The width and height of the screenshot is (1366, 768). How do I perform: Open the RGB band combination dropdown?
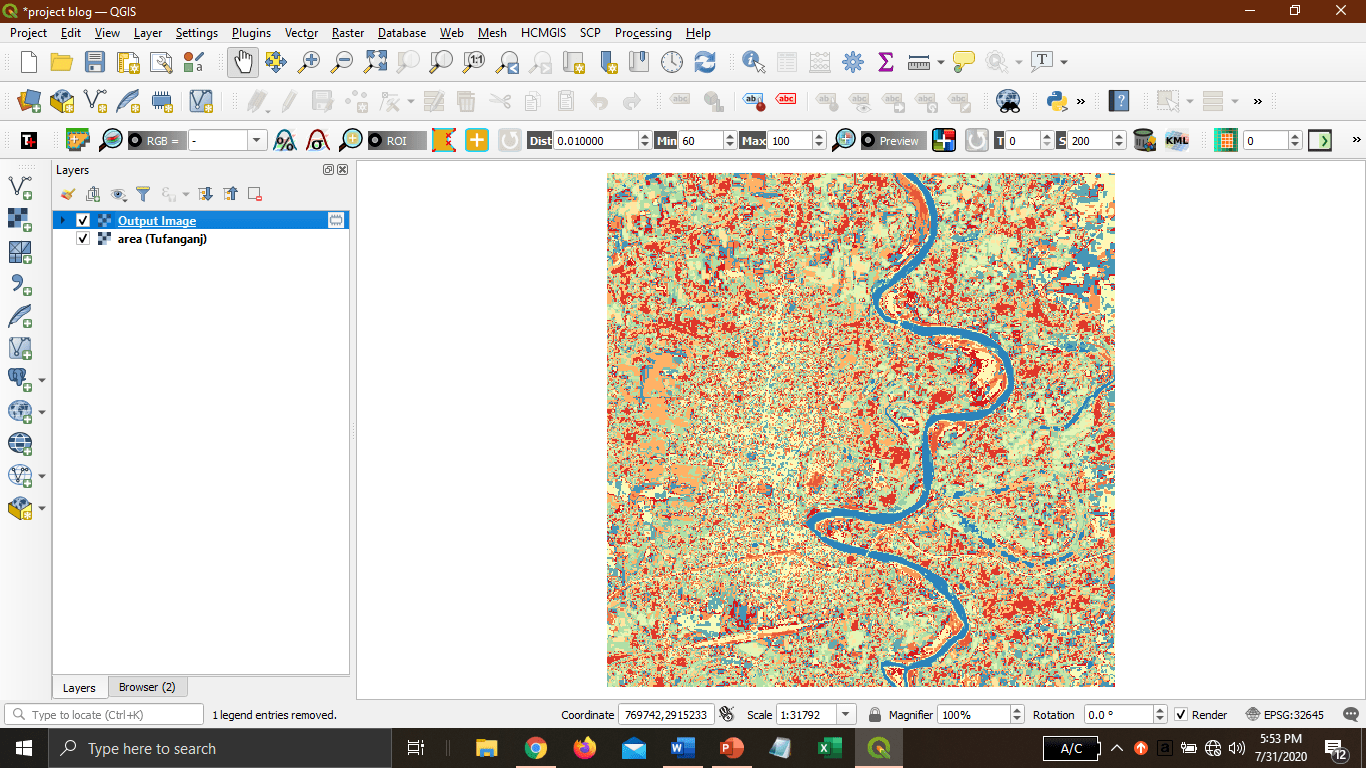click(257, 140)
